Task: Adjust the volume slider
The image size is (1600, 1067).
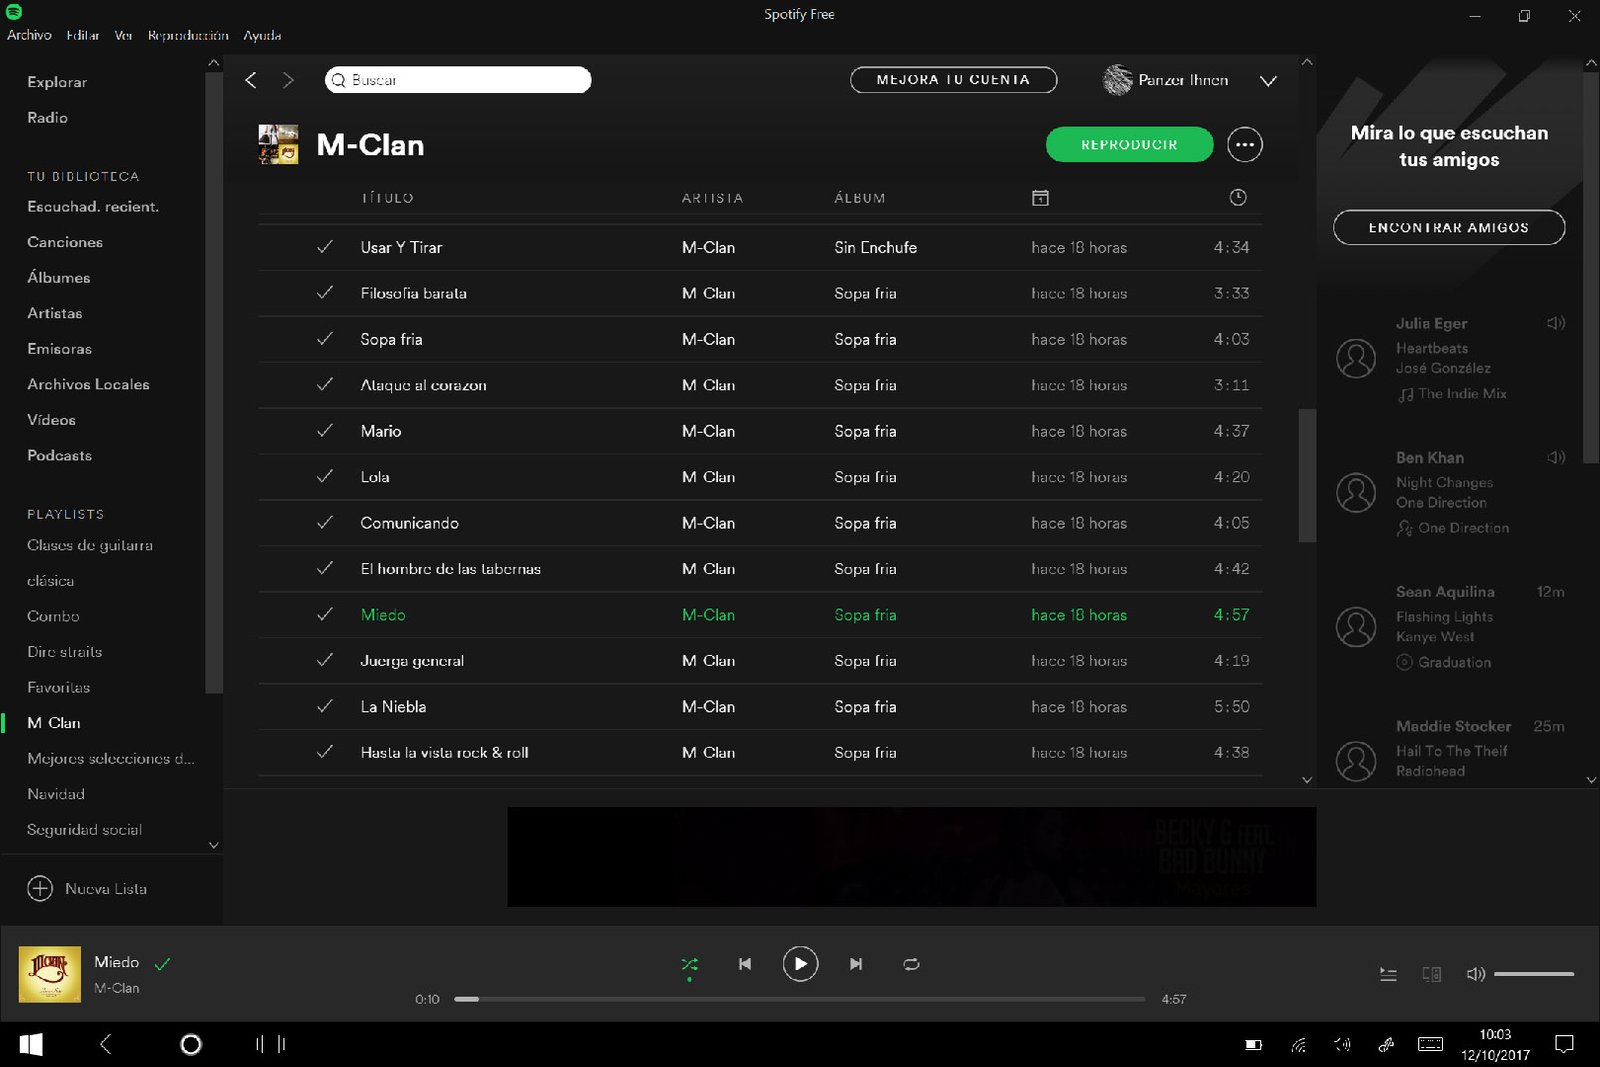Action: tap(1533, 974)
